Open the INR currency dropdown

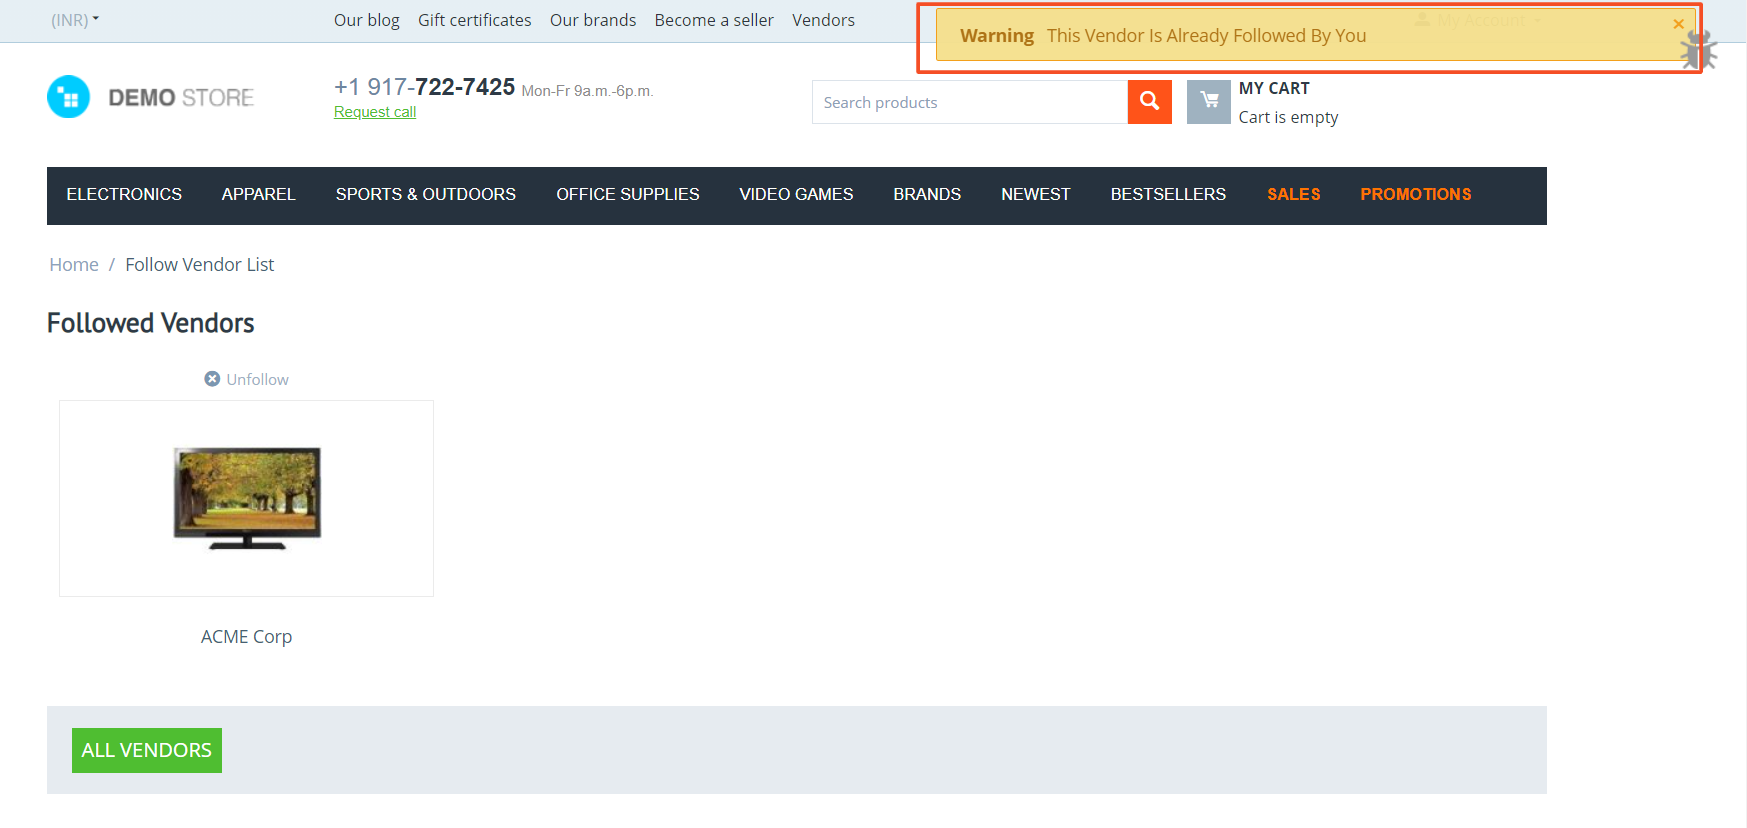pyautogui.click(x=75, y=20)
